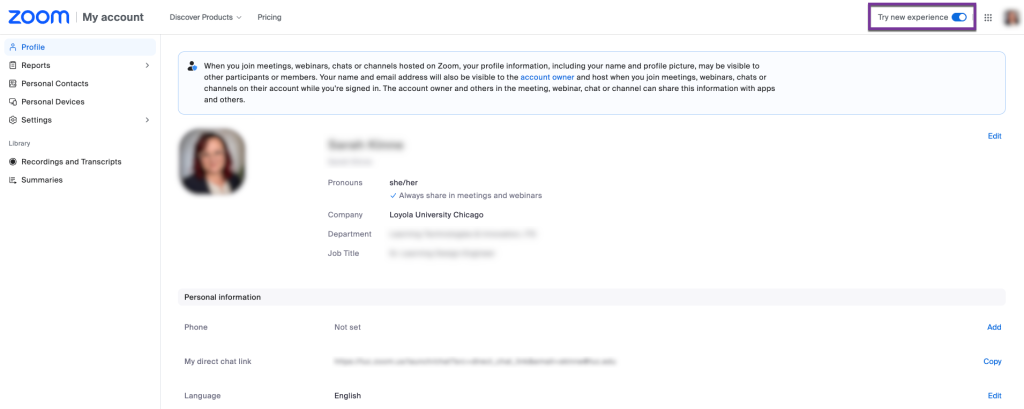Screen dimensions: 1024x409
Task: Click the My account heading
Action: tap(113, 18)
